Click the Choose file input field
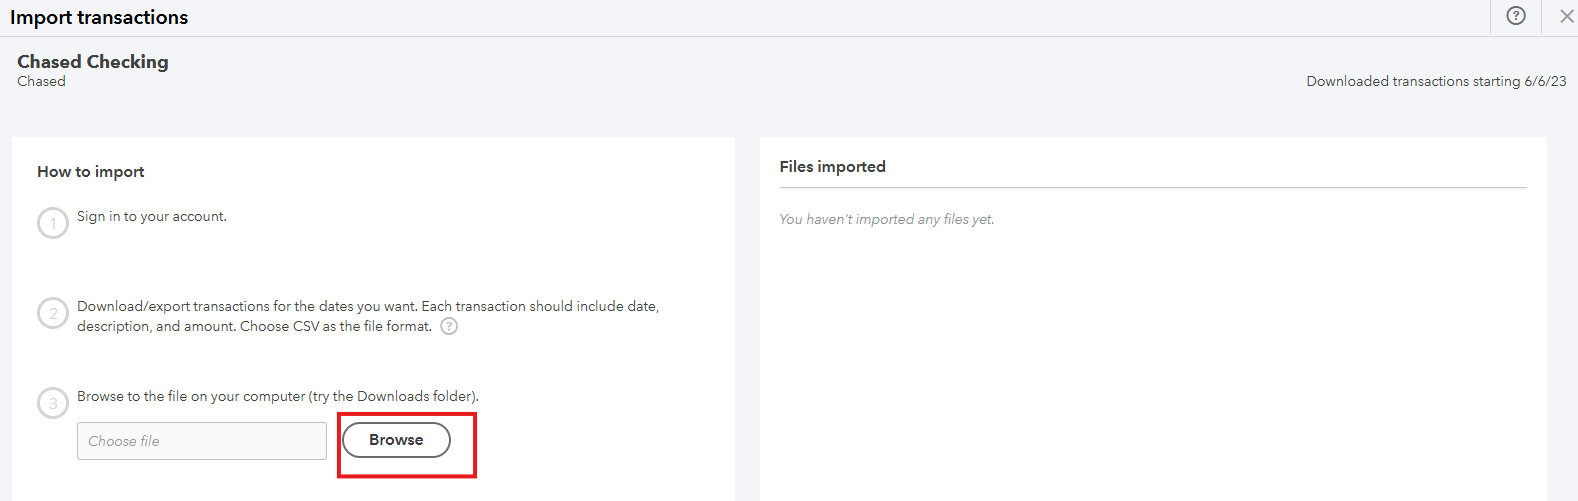The width and height of the screenshot is (1578, 501). coord(202,441)
